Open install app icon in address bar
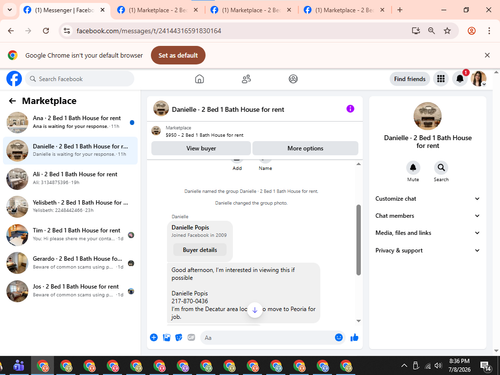This screenshot has height=375, width=500. click(415, 31)
